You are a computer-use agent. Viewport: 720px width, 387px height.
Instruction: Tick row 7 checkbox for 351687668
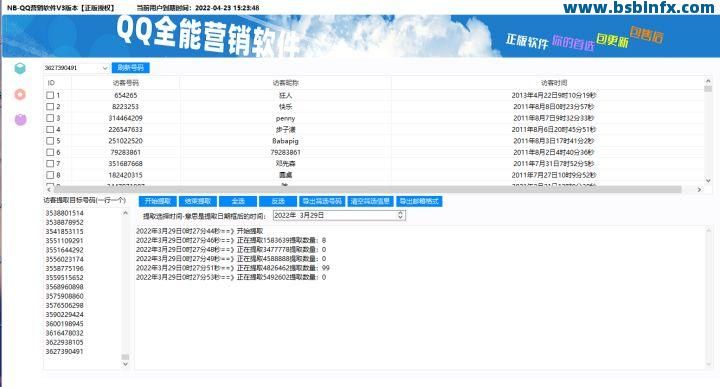click(x=50, y=163)
